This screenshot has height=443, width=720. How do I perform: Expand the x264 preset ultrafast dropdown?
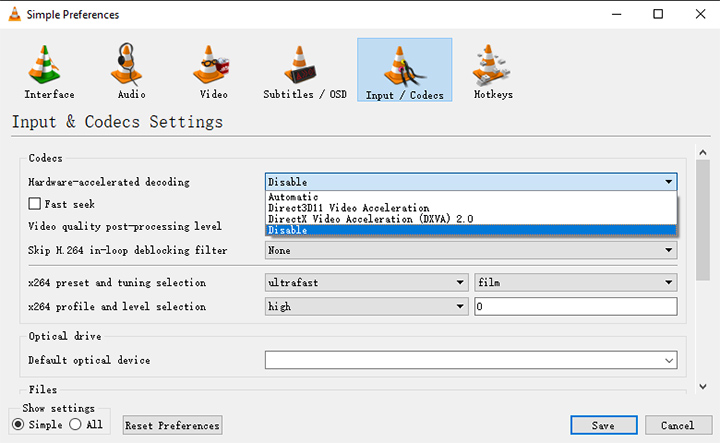(x=367, y=283)
